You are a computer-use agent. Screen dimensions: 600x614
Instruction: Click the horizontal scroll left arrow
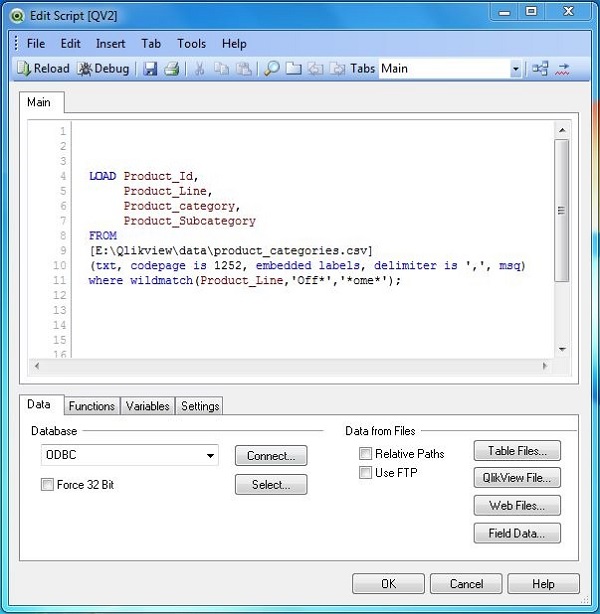point(37,366)
